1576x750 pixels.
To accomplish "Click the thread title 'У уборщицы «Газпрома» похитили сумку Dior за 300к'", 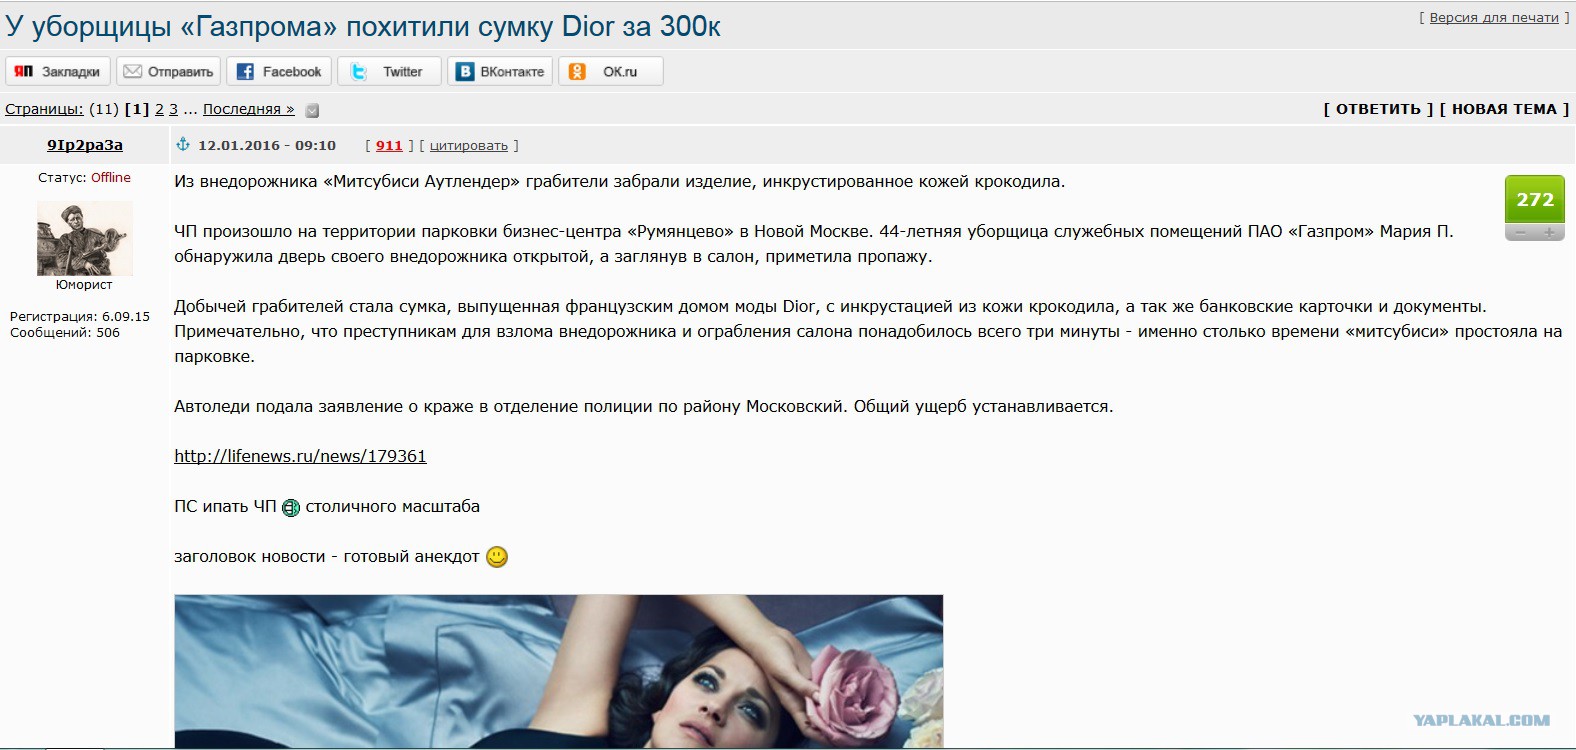I will (363, 26).
